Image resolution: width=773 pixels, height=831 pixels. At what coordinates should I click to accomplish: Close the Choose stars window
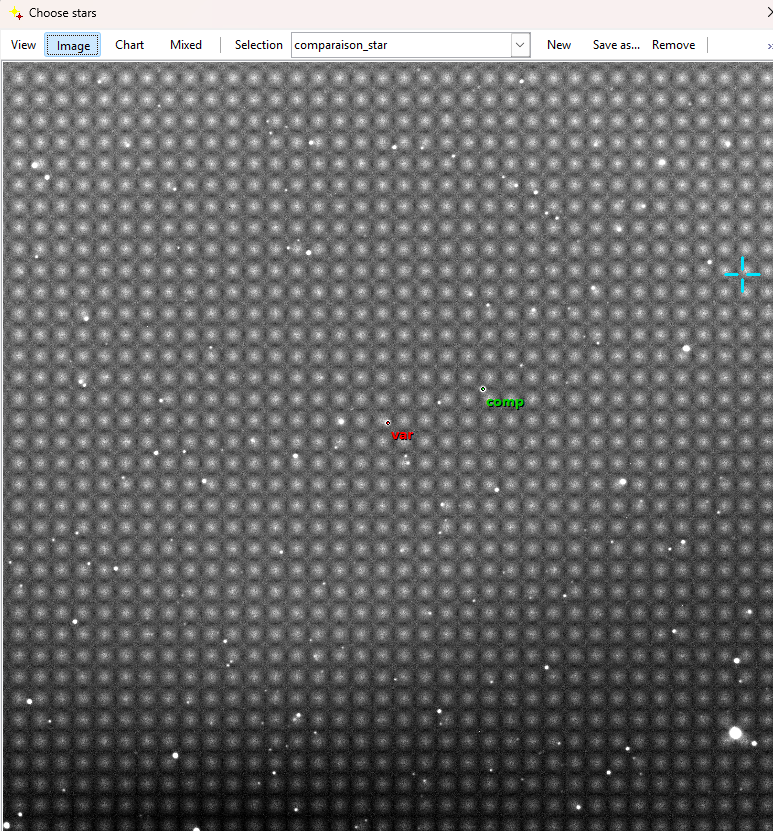(x=767, y=13)
